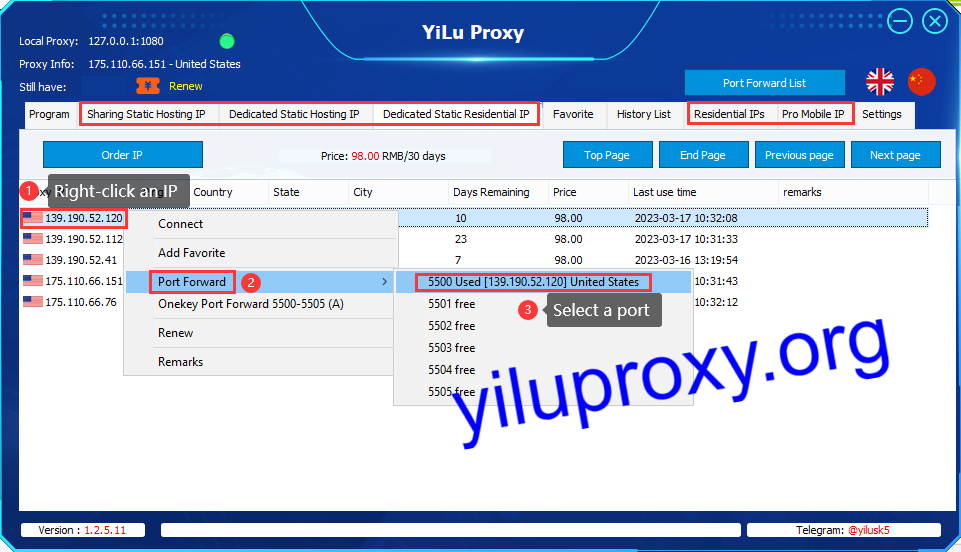Image resolution: width=961 pixels, height=552 pixels.
Task: Sort by Days Remaining column header
Action: pyautogui.click(x=498, y=192)
